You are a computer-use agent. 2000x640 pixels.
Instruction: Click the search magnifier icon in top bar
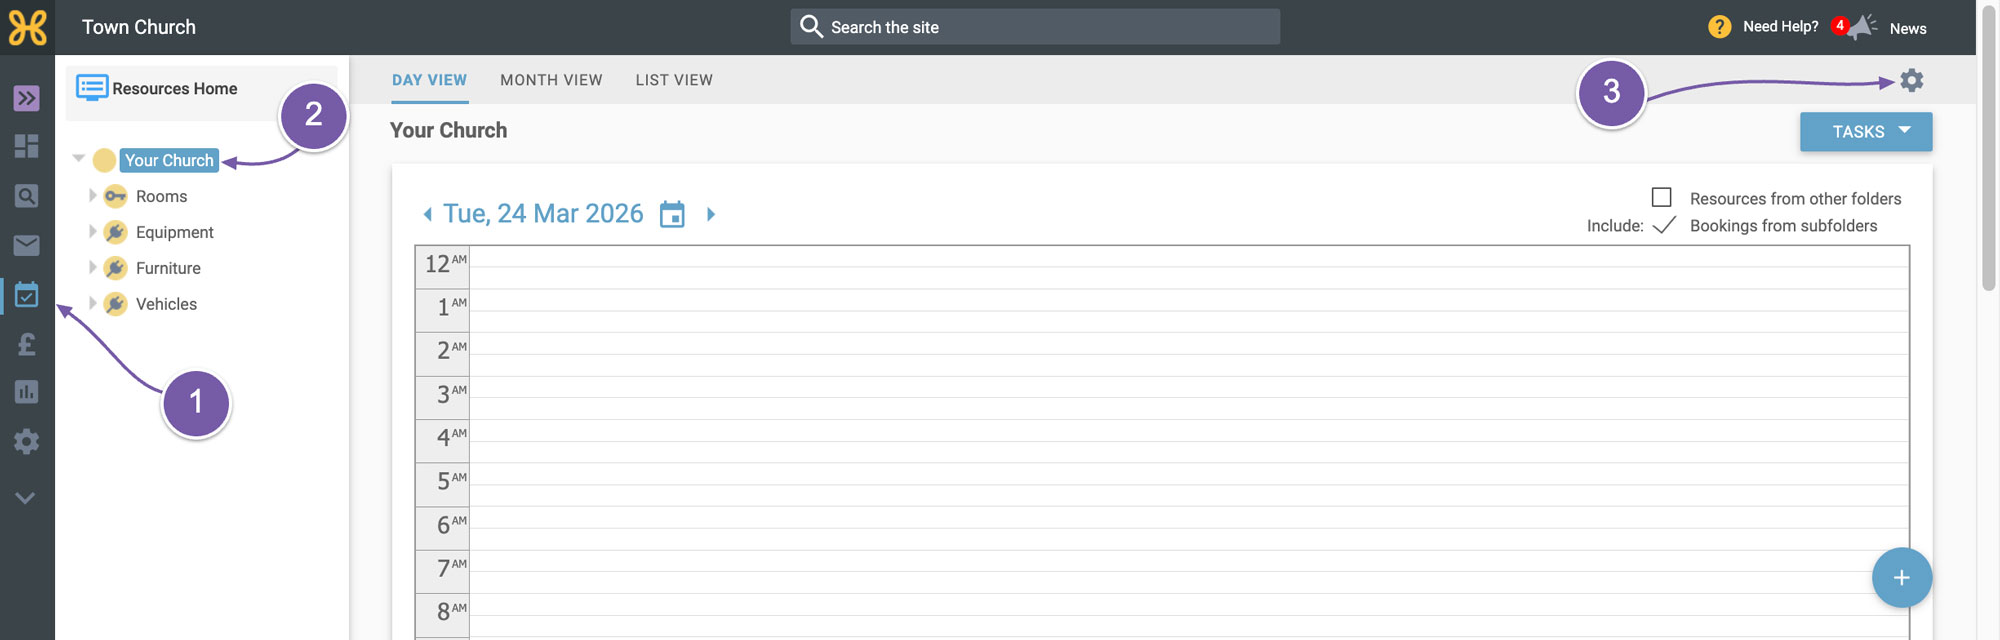pos(811,26)
